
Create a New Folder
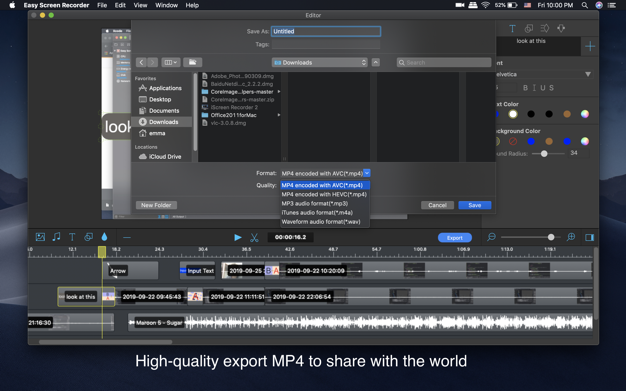(x=156, y=205)
